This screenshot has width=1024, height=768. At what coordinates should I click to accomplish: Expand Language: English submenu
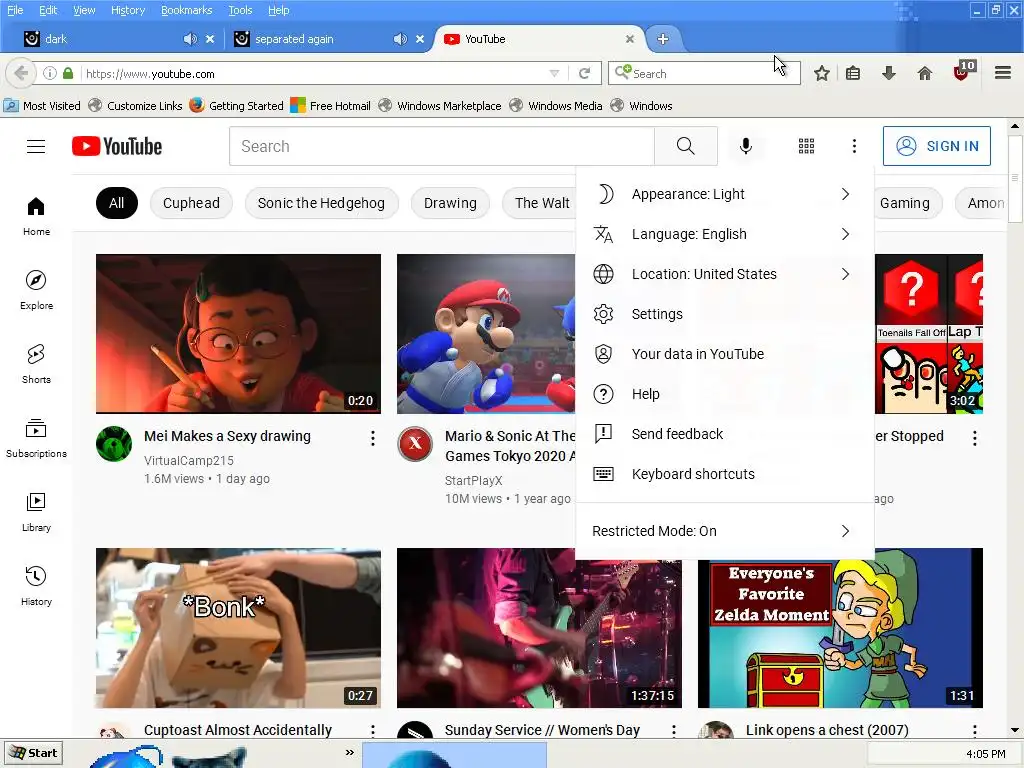(x=724, y=234)
